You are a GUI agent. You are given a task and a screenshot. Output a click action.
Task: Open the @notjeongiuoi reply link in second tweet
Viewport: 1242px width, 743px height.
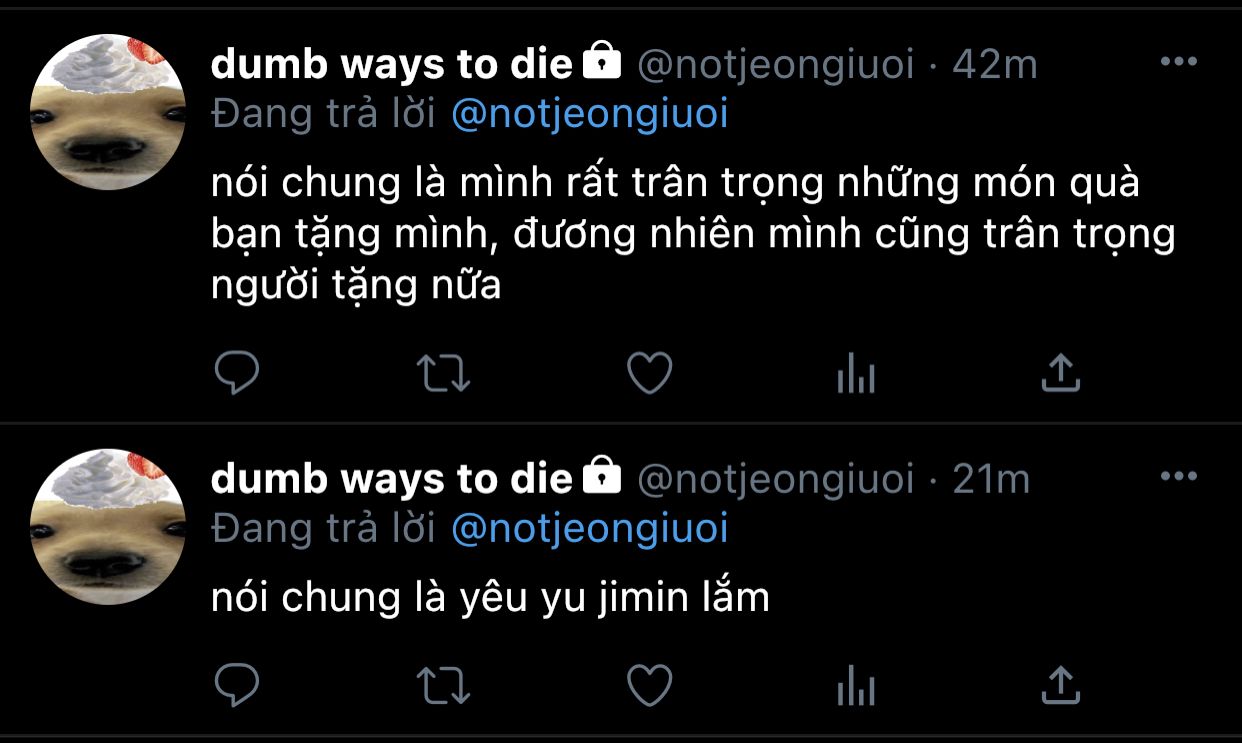coord(590,529)
